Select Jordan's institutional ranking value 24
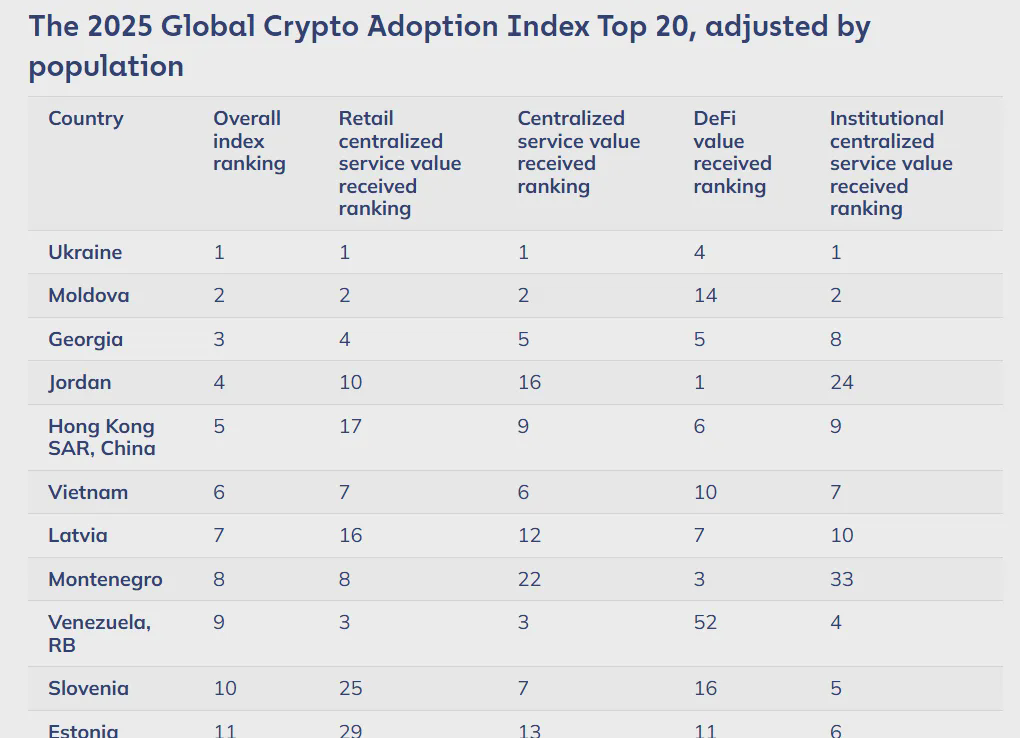 pos(842,383)
